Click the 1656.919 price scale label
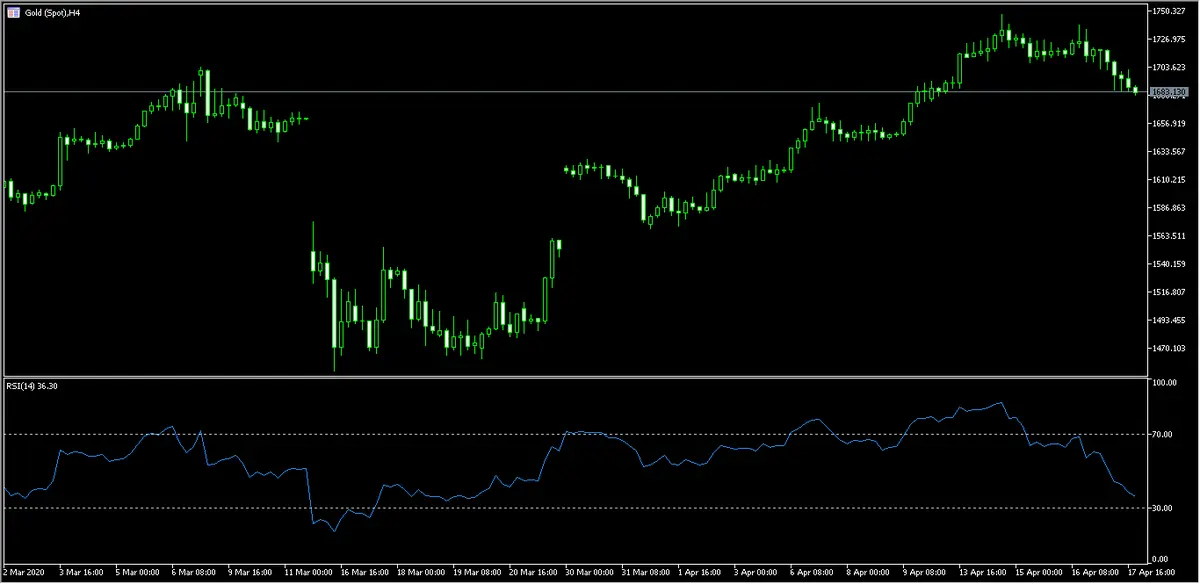The image size is (1200, 584). [x=1168, y=124]
